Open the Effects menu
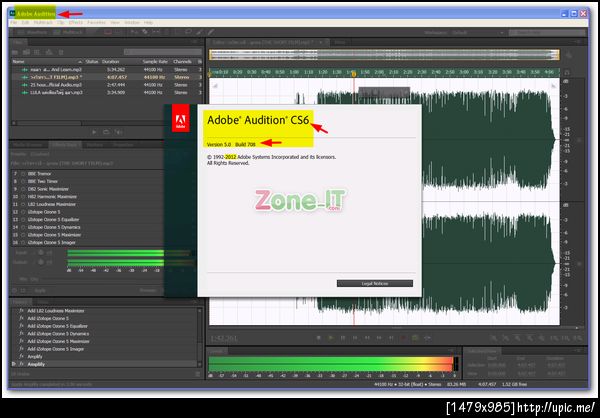The image size is (600, 418). pyautogui.click(x=75, y=23)
